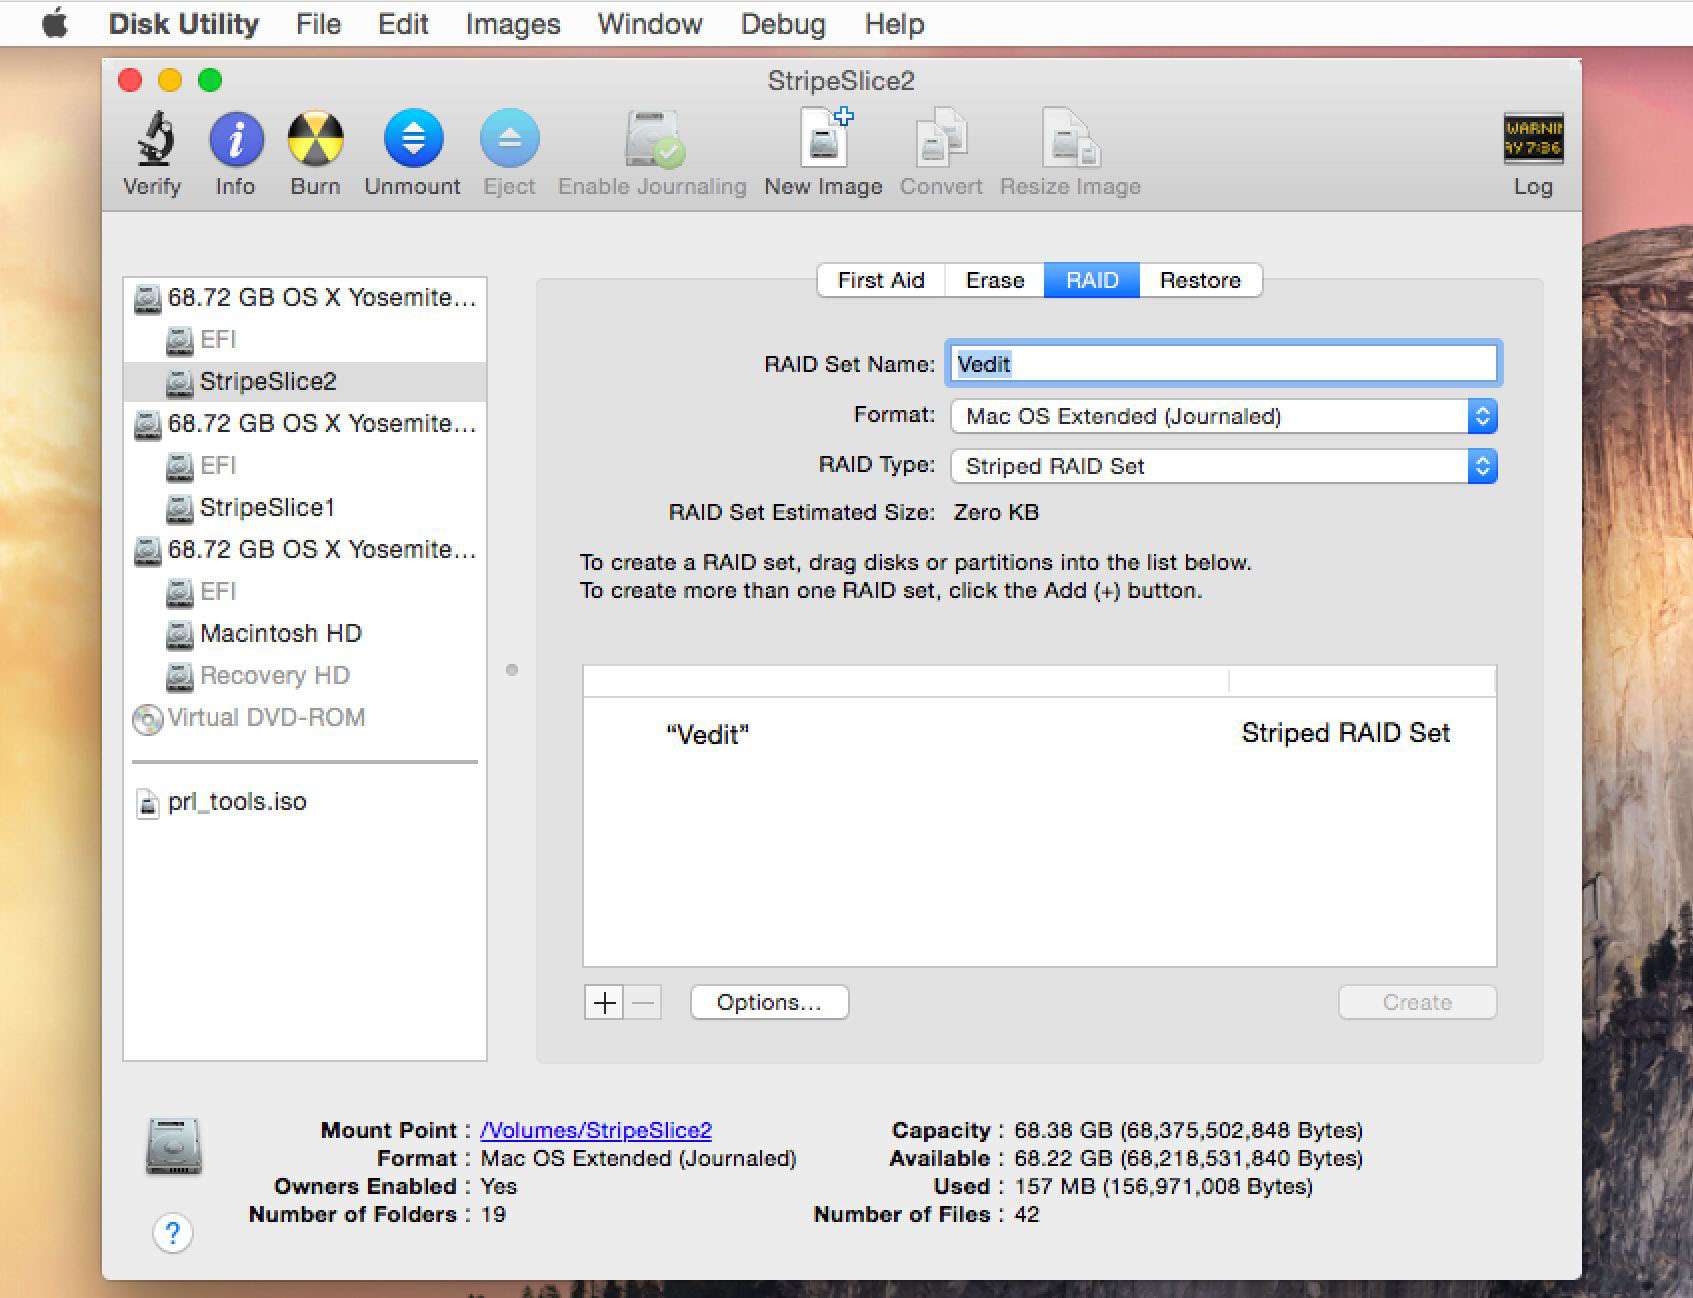Select the RAID tab
The height and width of the screenshot is (1298, 1693).
1092,280
